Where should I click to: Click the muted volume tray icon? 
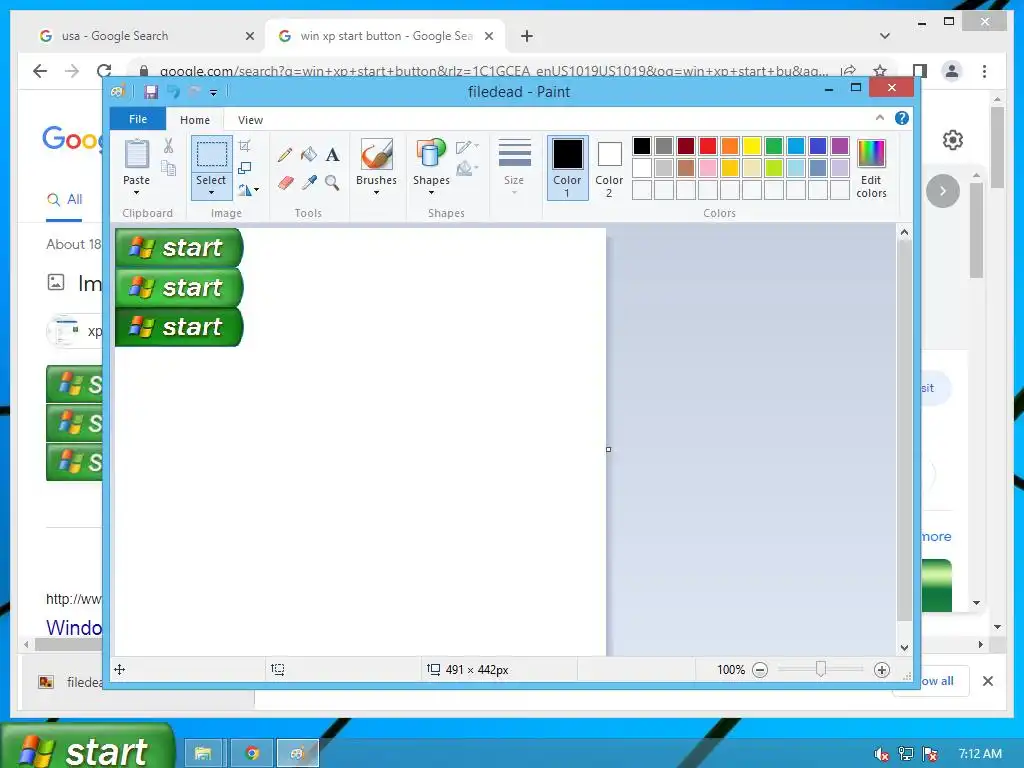[x=881, y=754]
